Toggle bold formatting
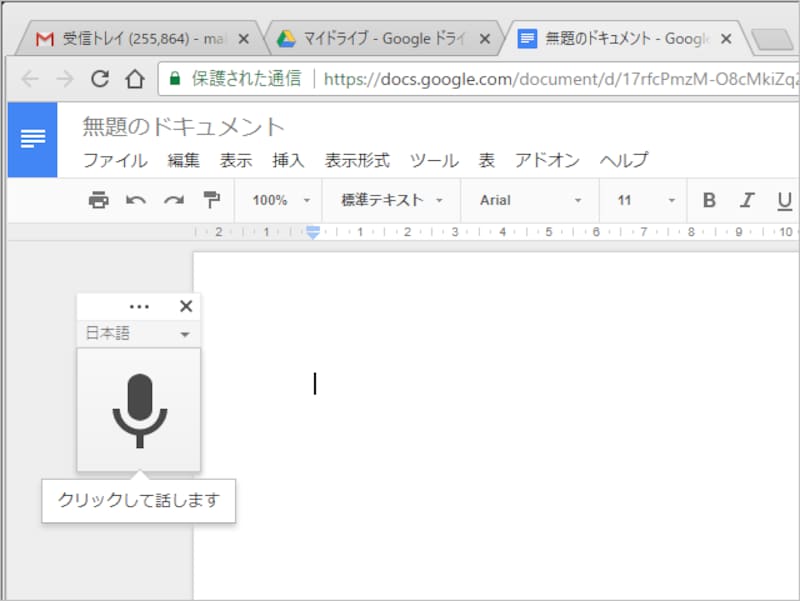Screen dimensions: 800x601 pos(709,200)
